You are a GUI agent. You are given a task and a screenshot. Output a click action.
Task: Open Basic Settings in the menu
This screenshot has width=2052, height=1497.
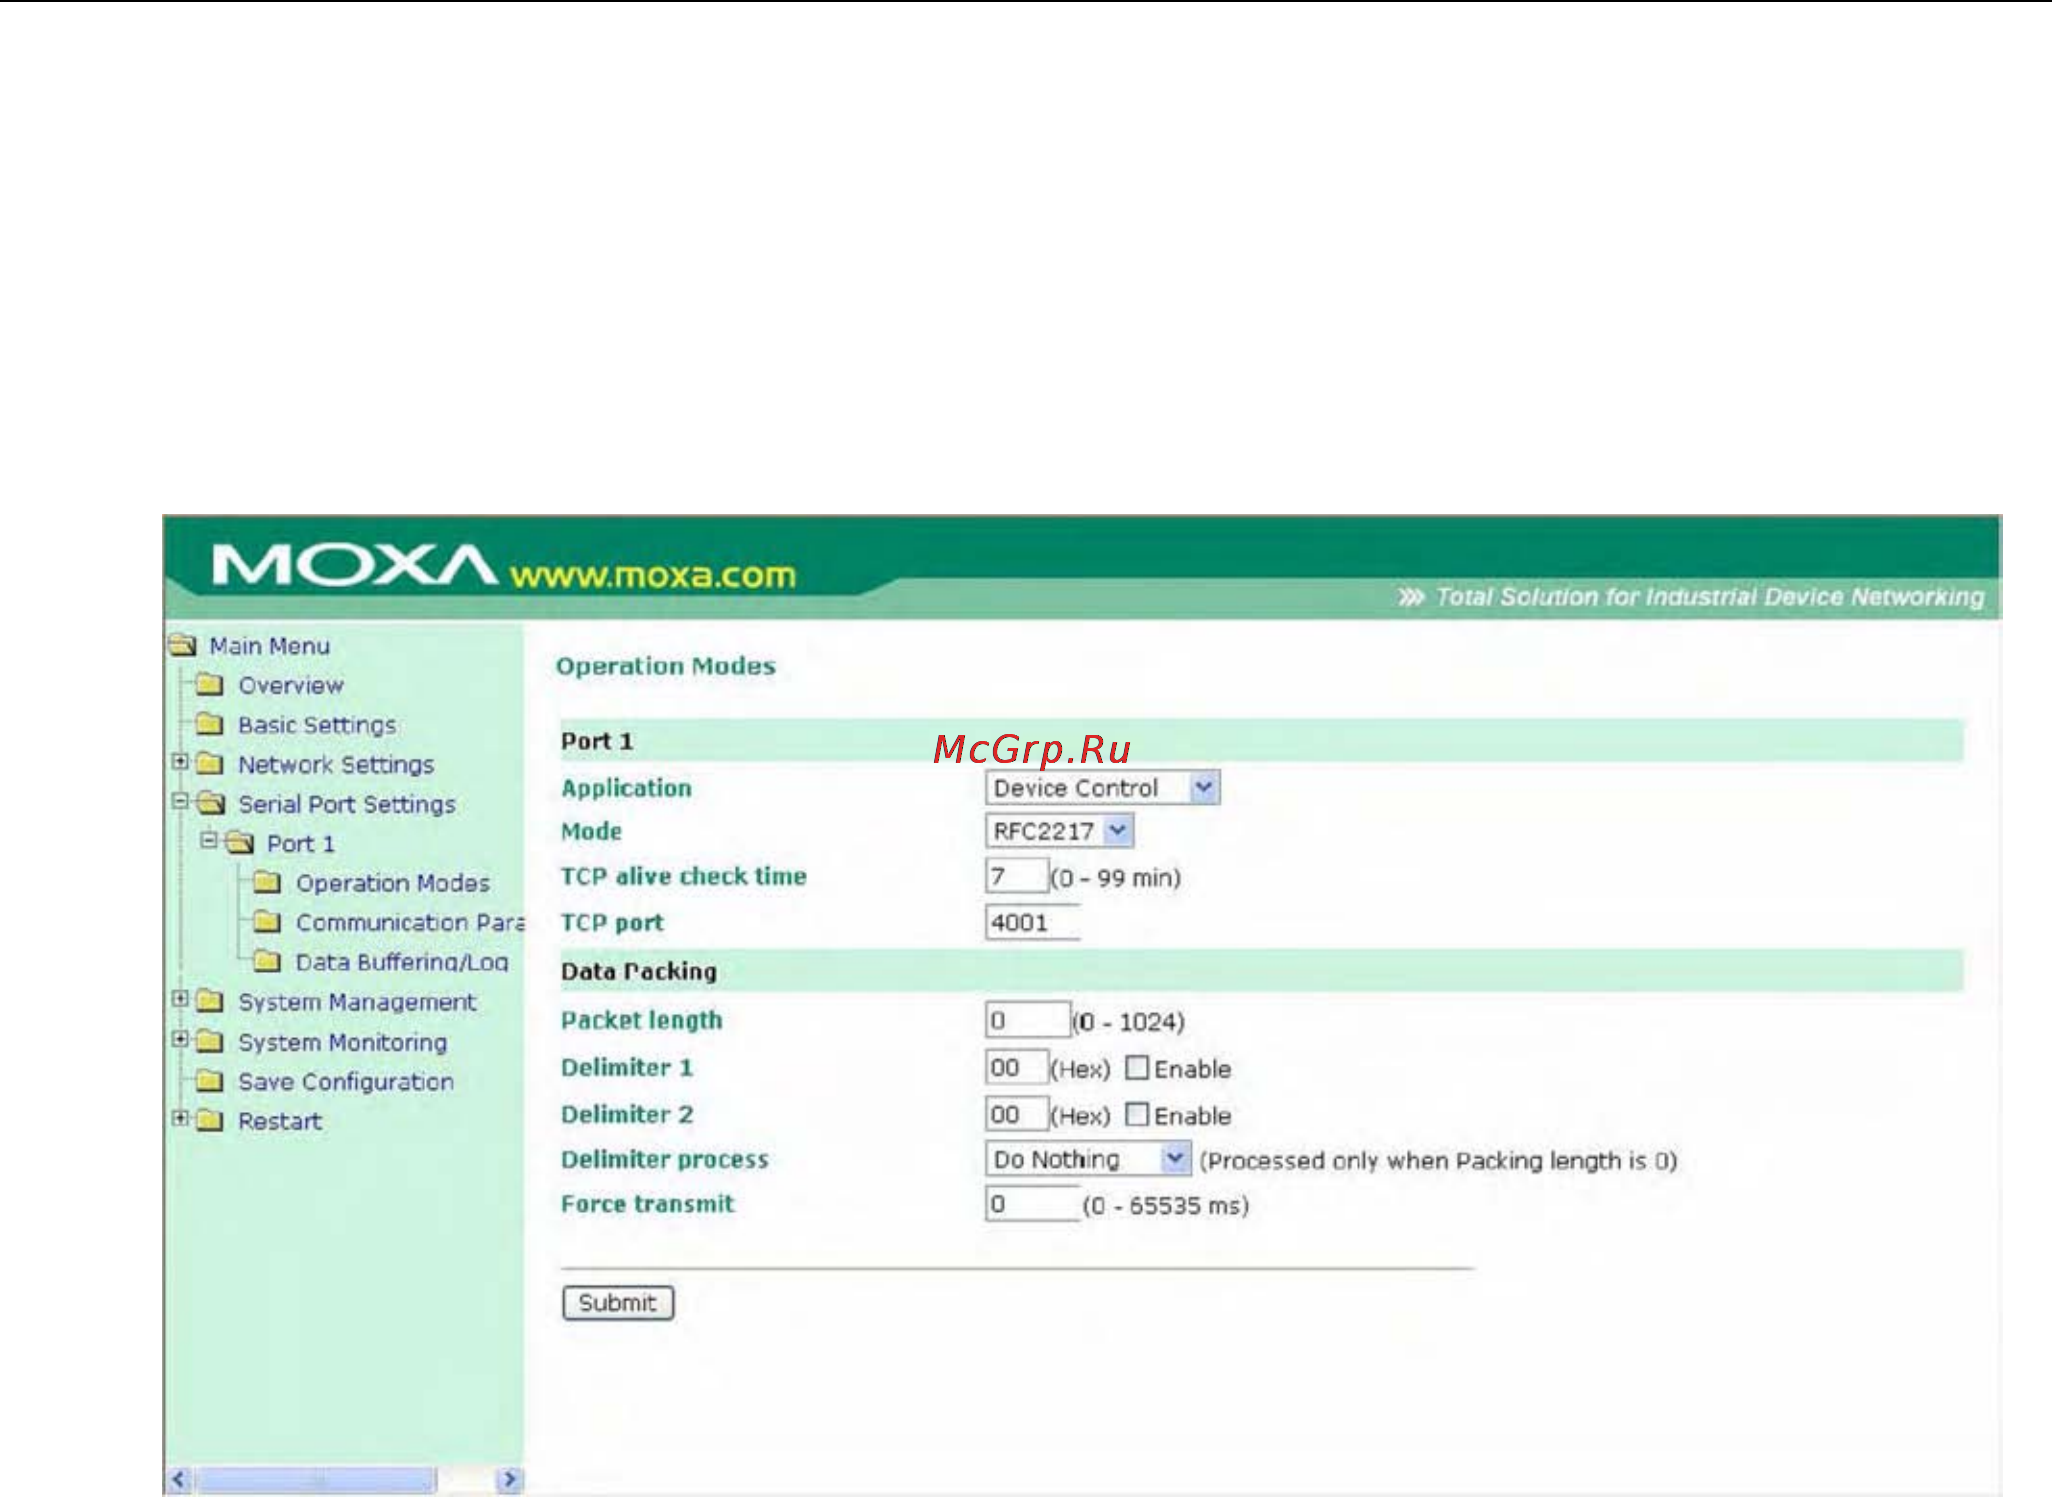317,725
